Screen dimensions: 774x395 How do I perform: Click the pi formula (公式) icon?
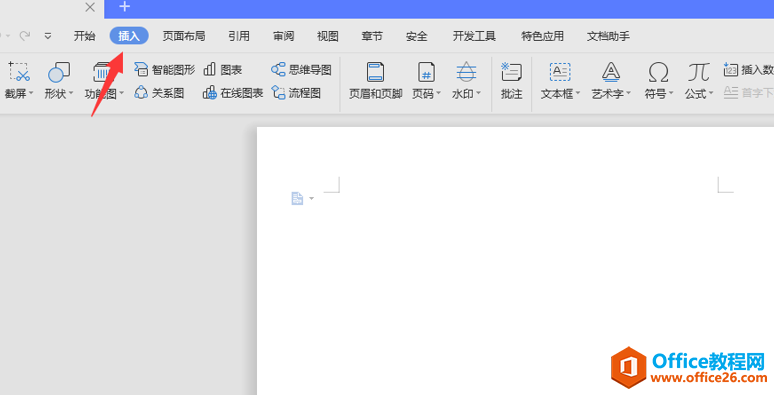click(699, 72)
